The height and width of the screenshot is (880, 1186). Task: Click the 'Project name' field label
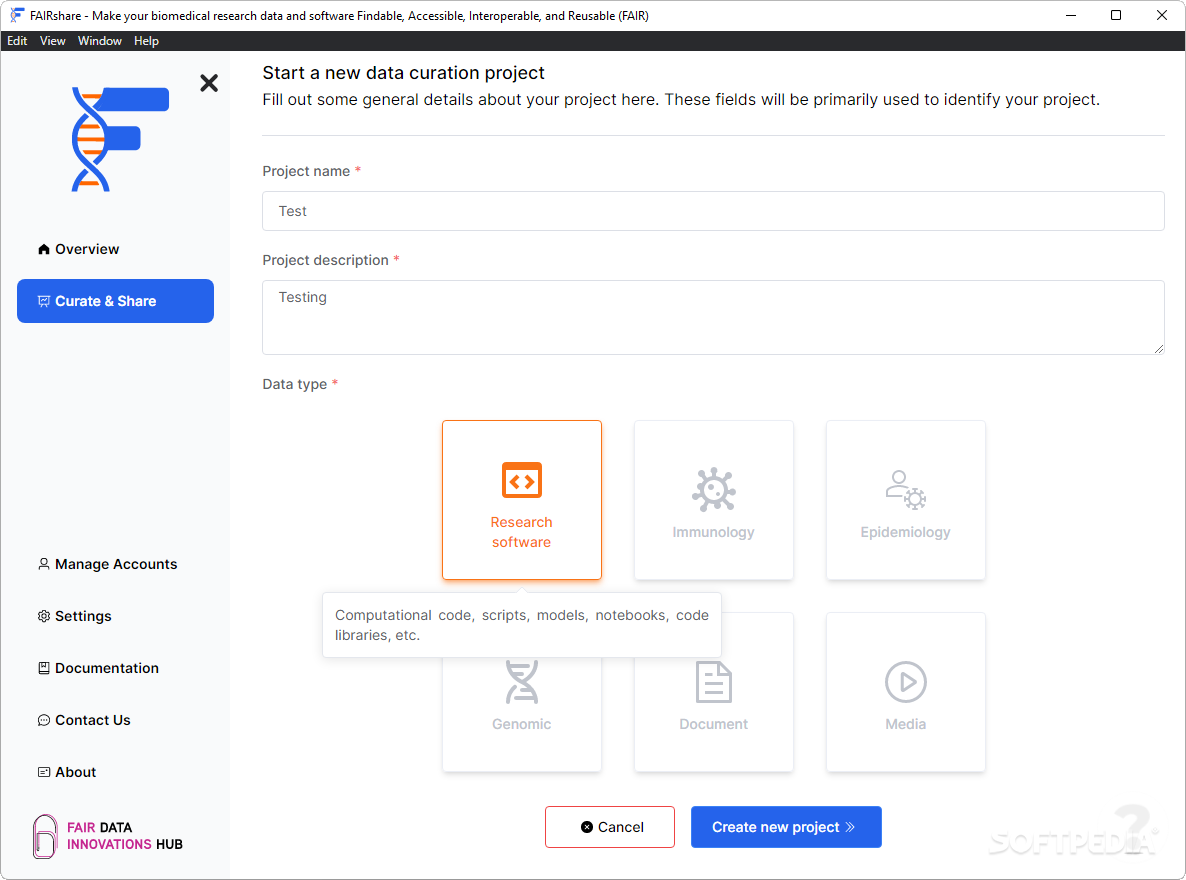306,172
